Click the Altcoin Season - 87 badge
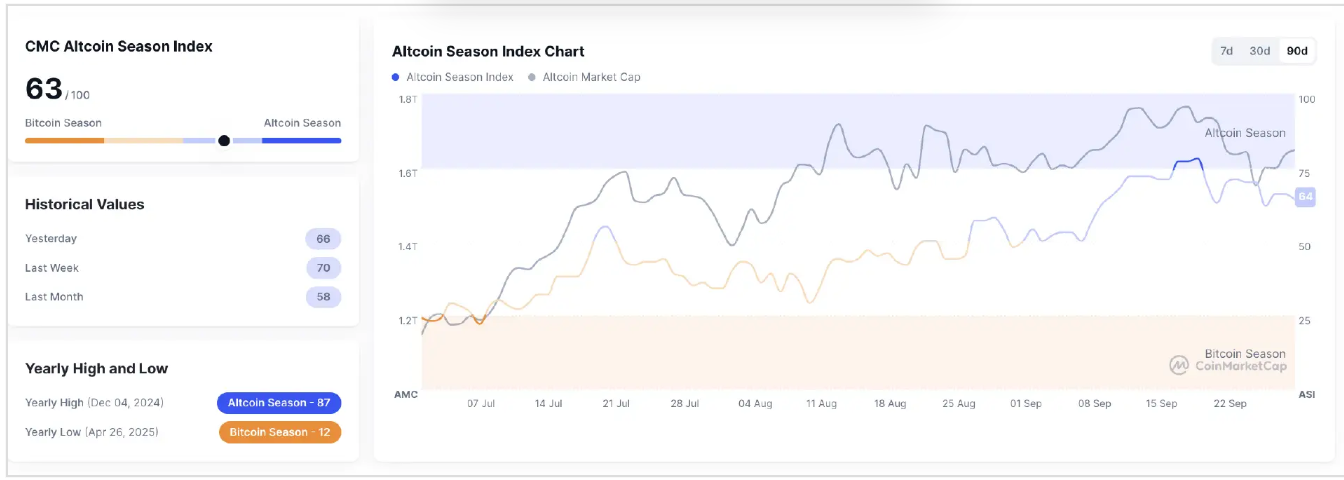Viewport: 1344px width, 480px height. click(279, 403)
